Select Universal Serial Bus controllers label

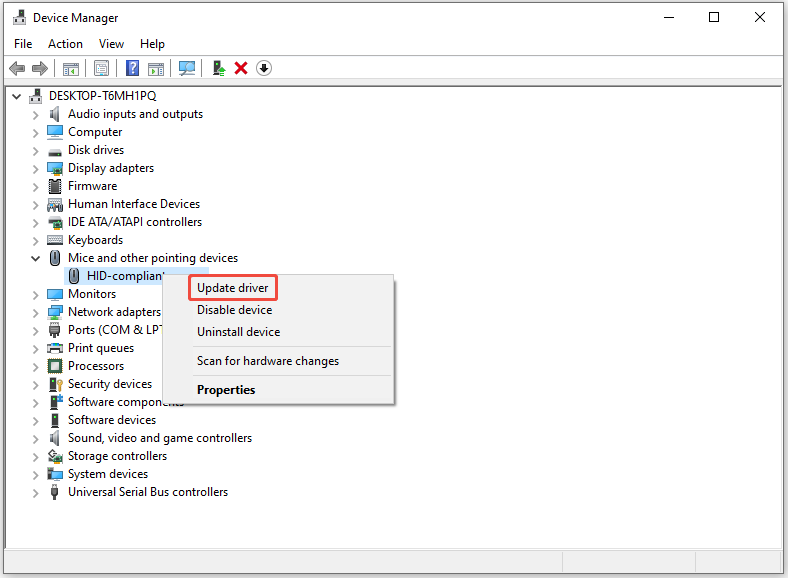[x=148, y=492]
